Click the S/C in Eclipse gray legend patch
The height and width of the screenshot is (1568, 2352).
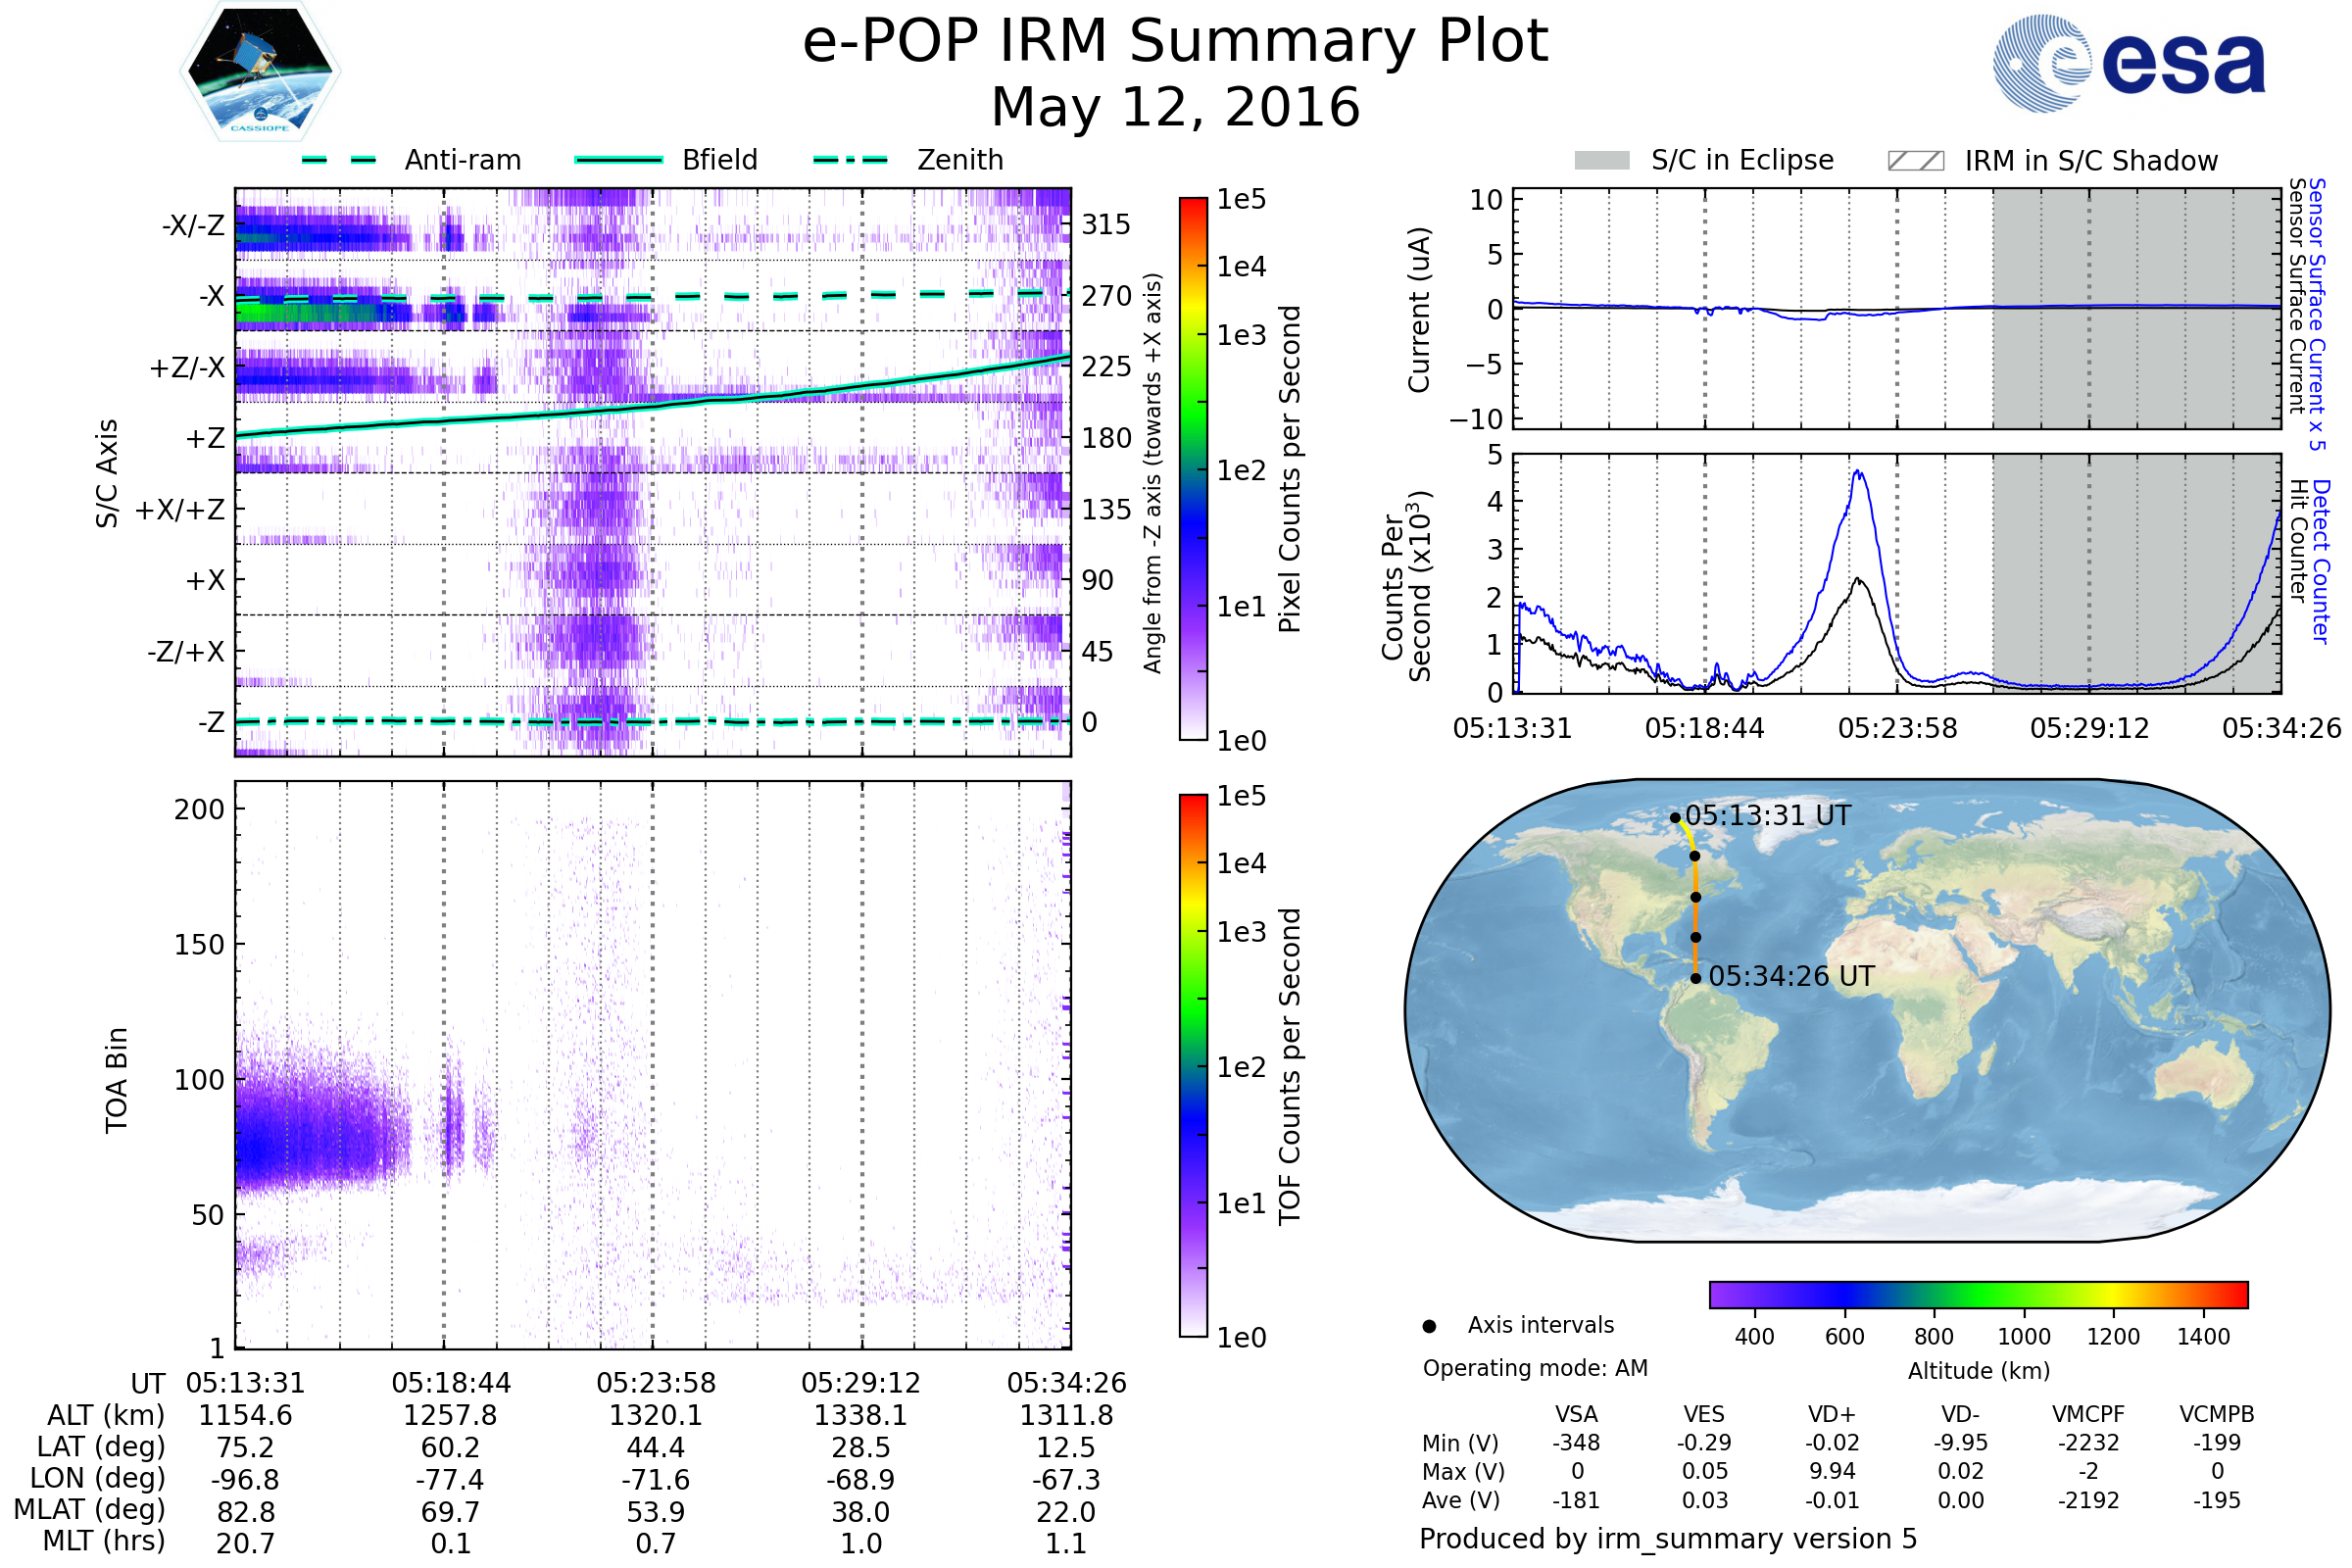click(x=1602, y=161)
